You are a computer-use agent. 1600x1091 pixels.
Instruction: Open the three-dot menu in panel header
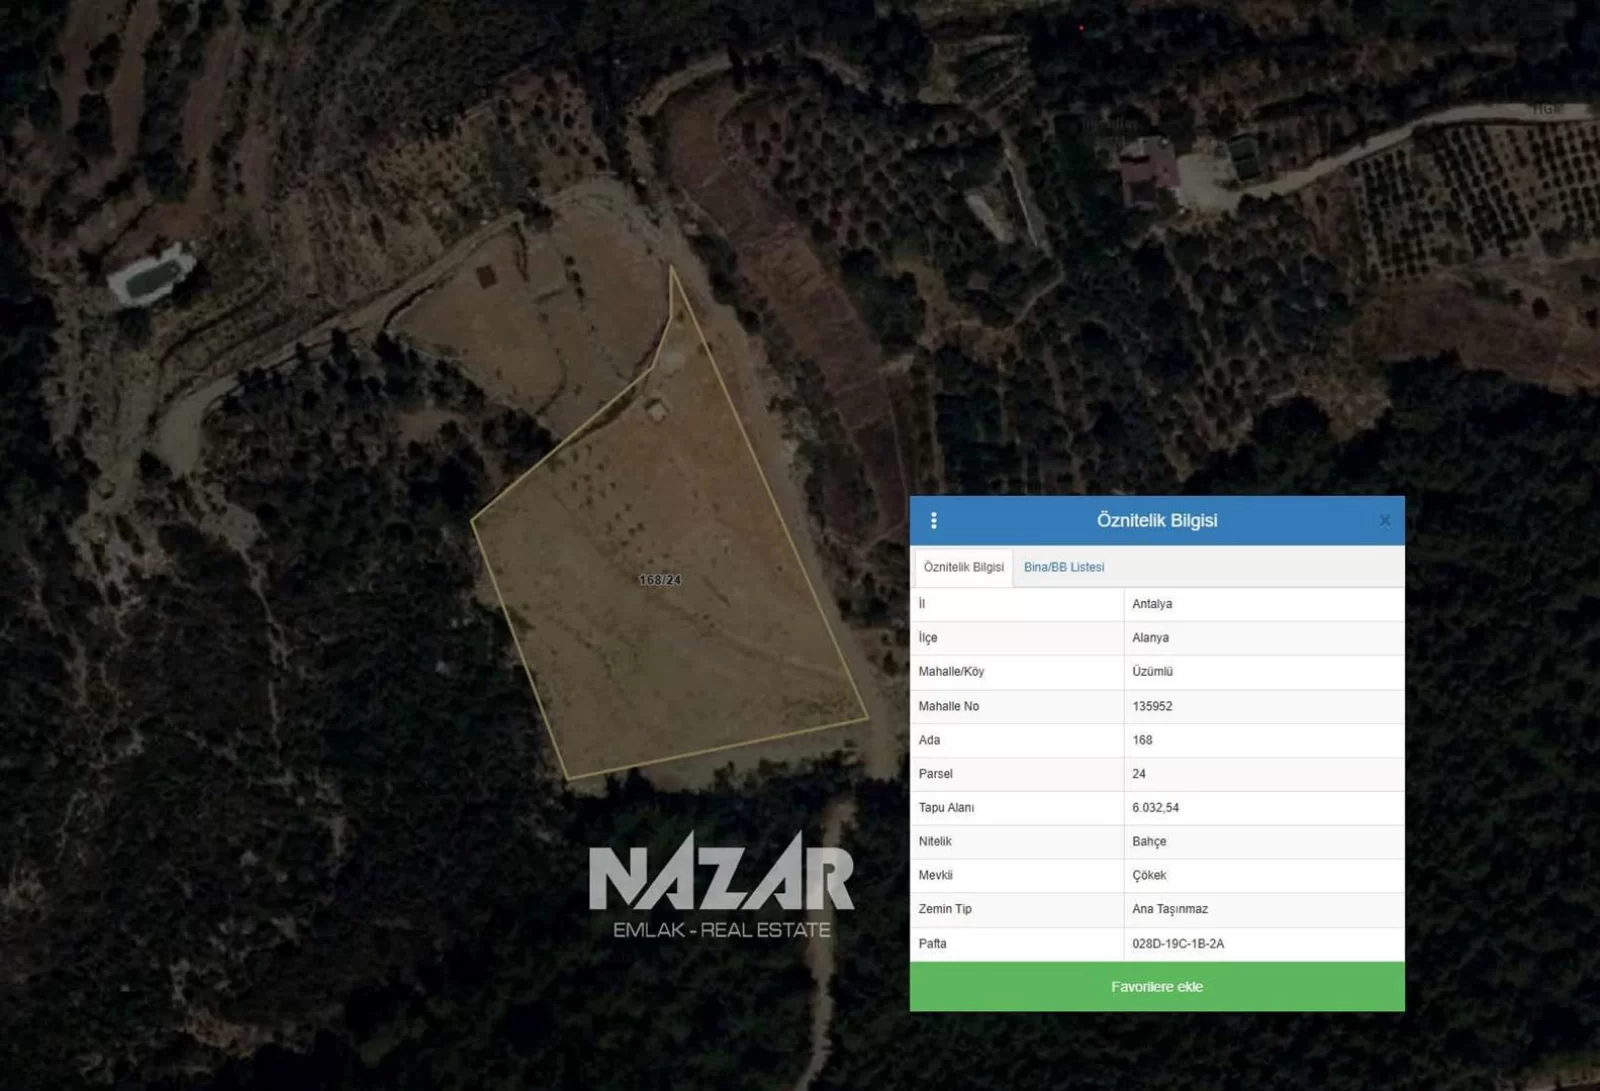coord(933,521)
